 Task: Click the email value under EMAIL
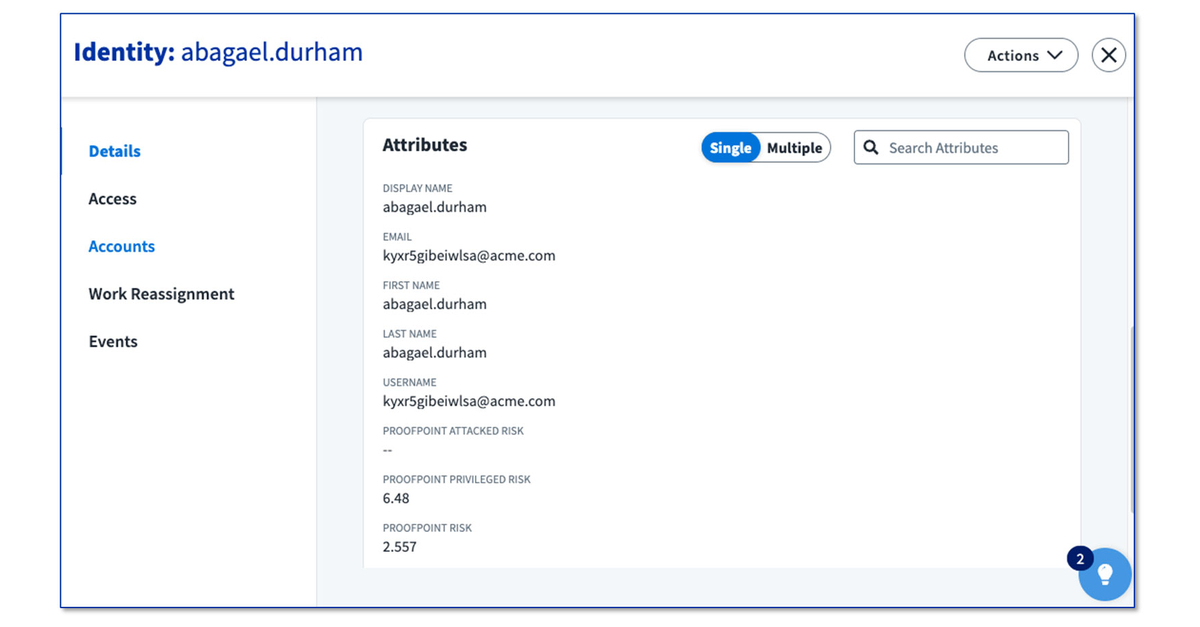(469, 256)
